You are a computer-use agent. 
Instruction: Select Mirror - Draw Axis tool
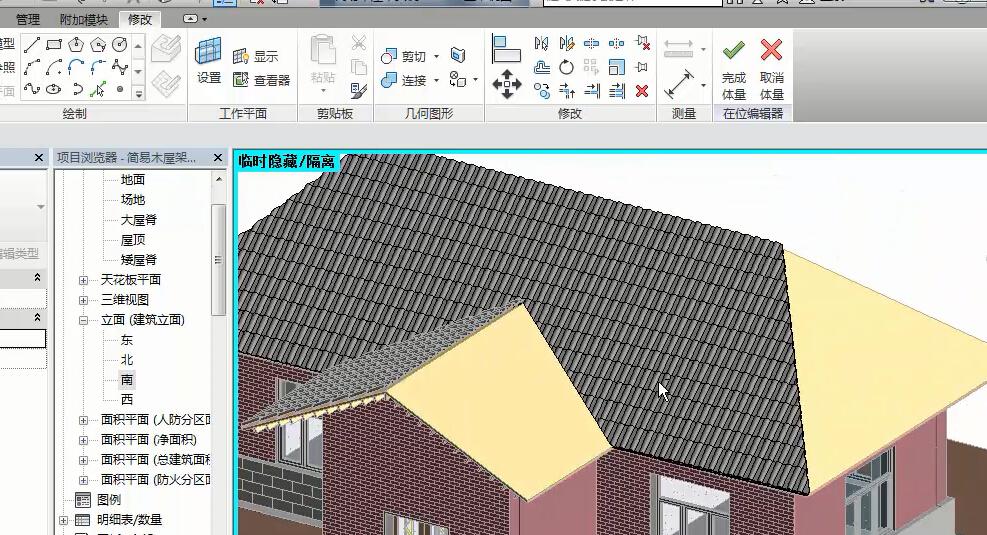[567, 43]
